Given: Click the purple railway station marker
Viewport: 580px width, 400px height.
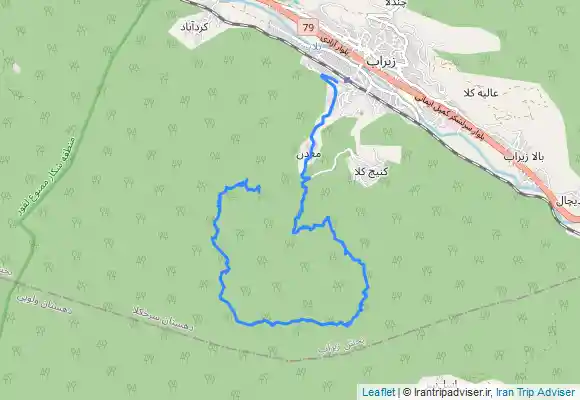Looking at the screenshot, I should 347,80.
